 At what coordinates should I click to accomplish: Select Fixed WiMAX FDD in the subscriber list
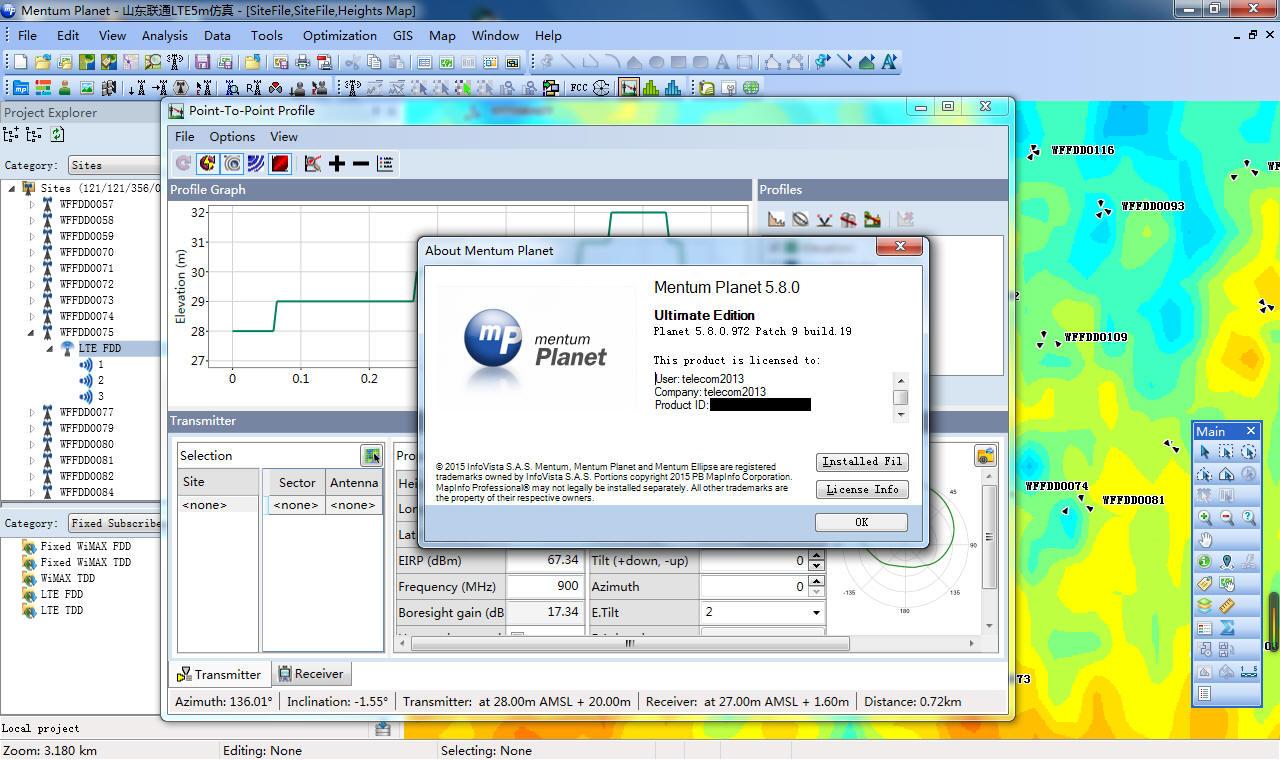[85, 546]
